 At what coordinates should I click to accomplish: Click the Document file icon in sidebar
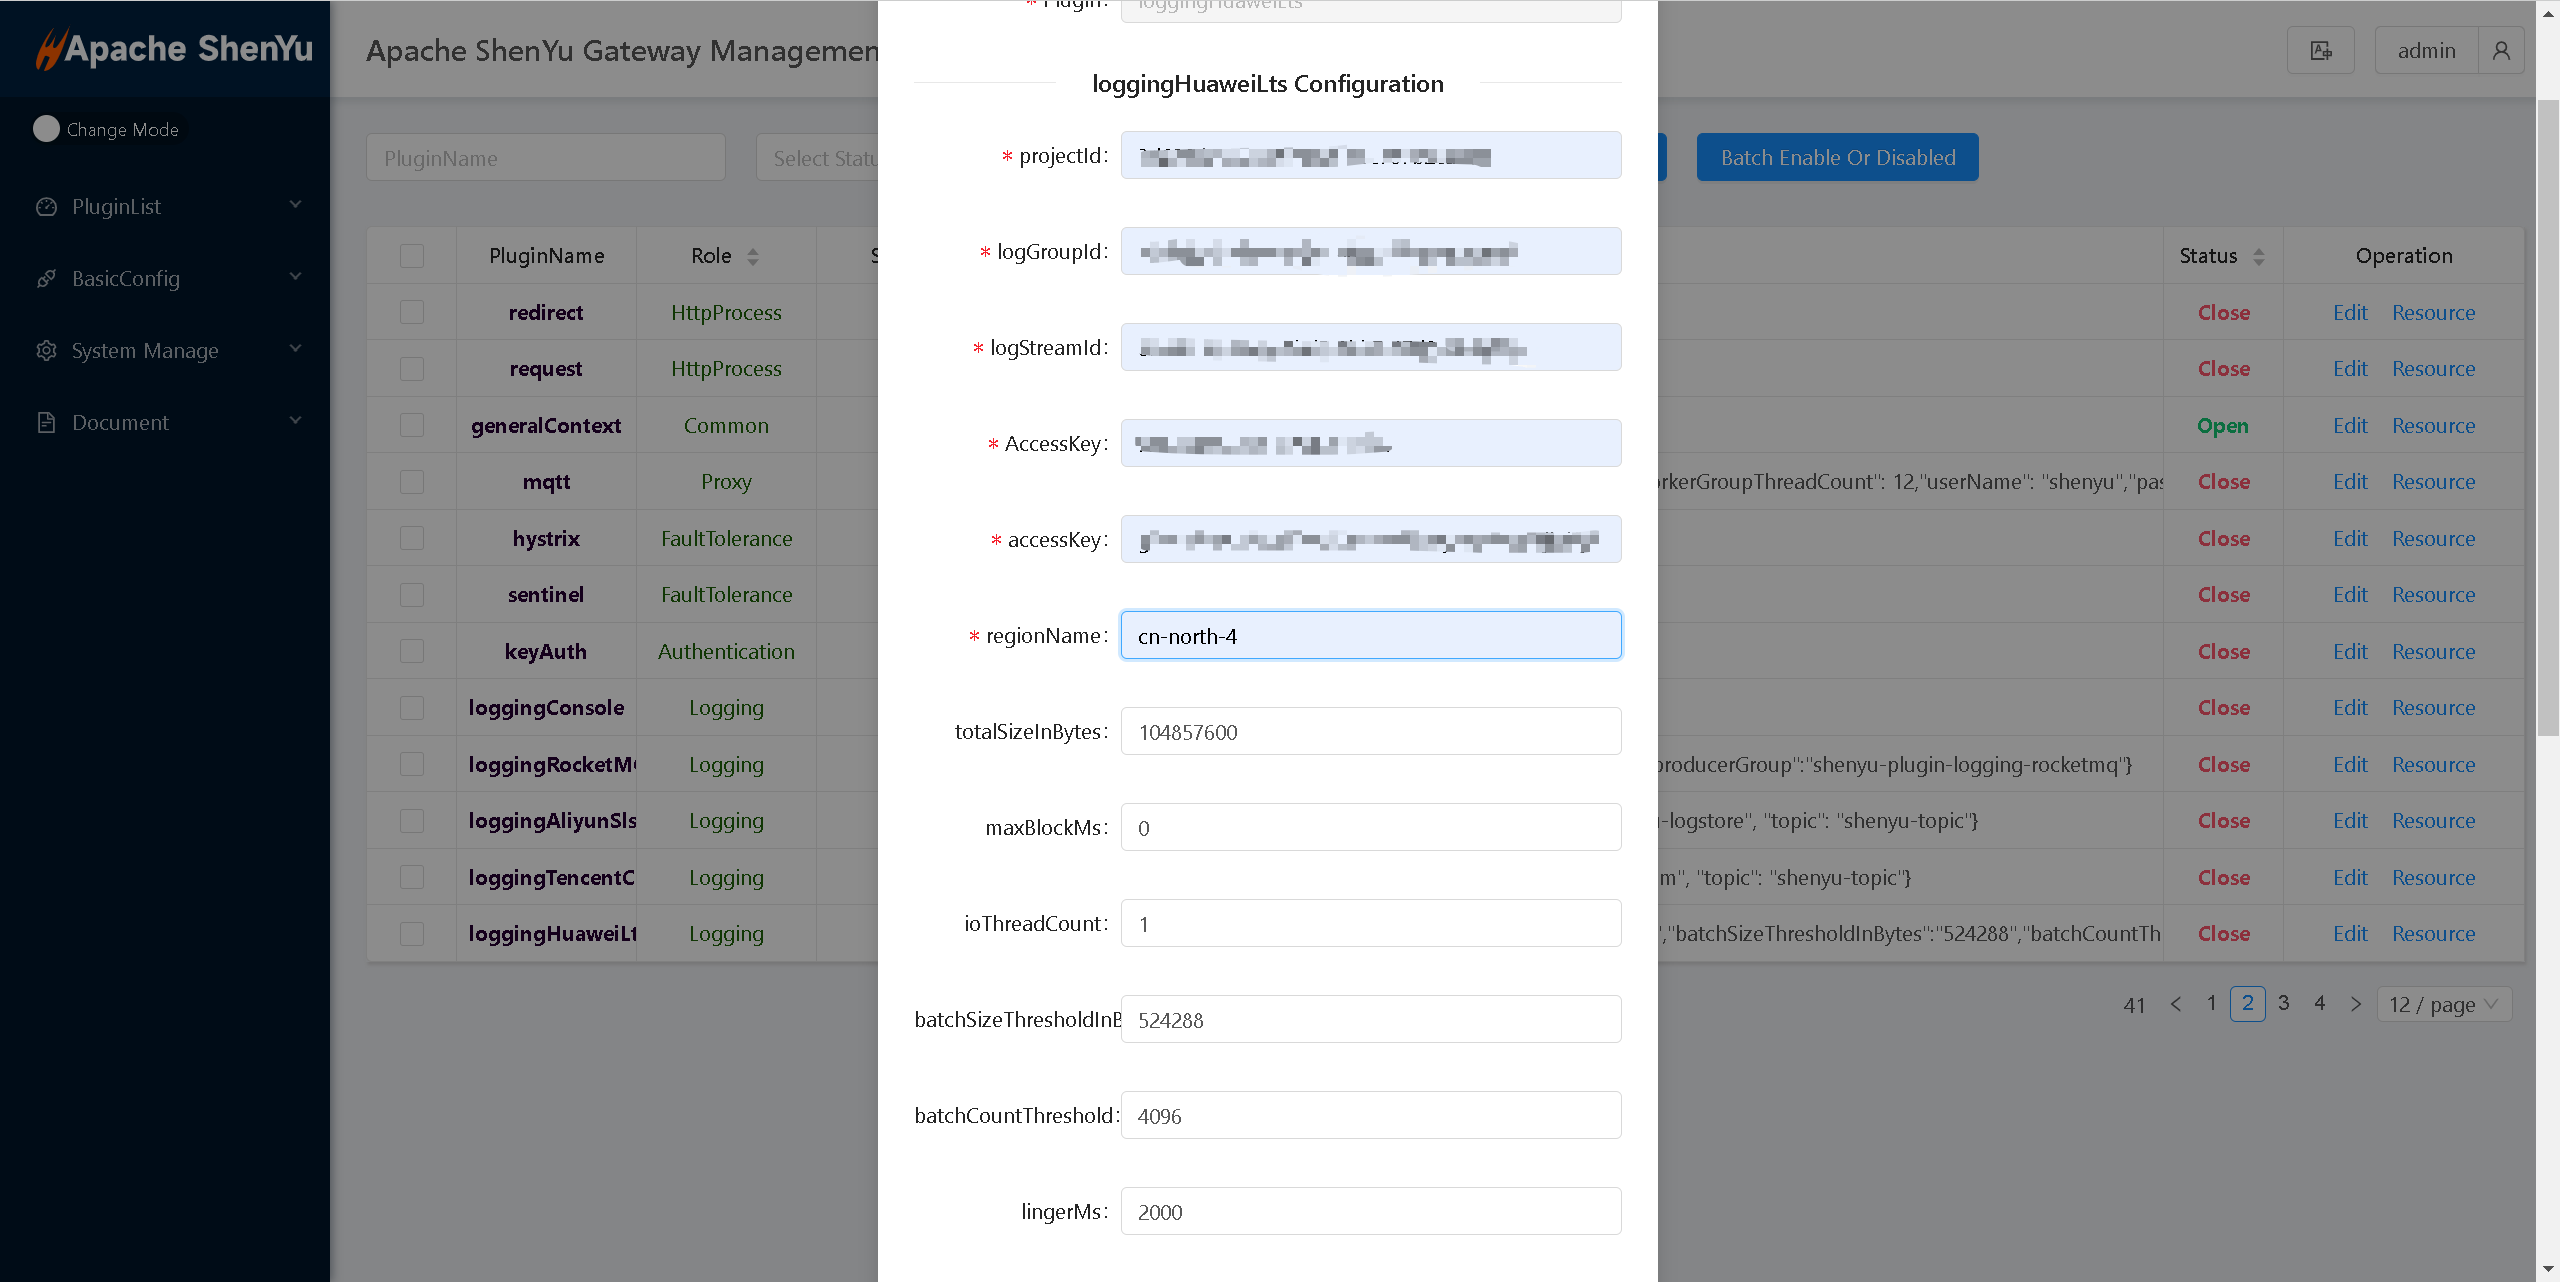click(46, 423)
